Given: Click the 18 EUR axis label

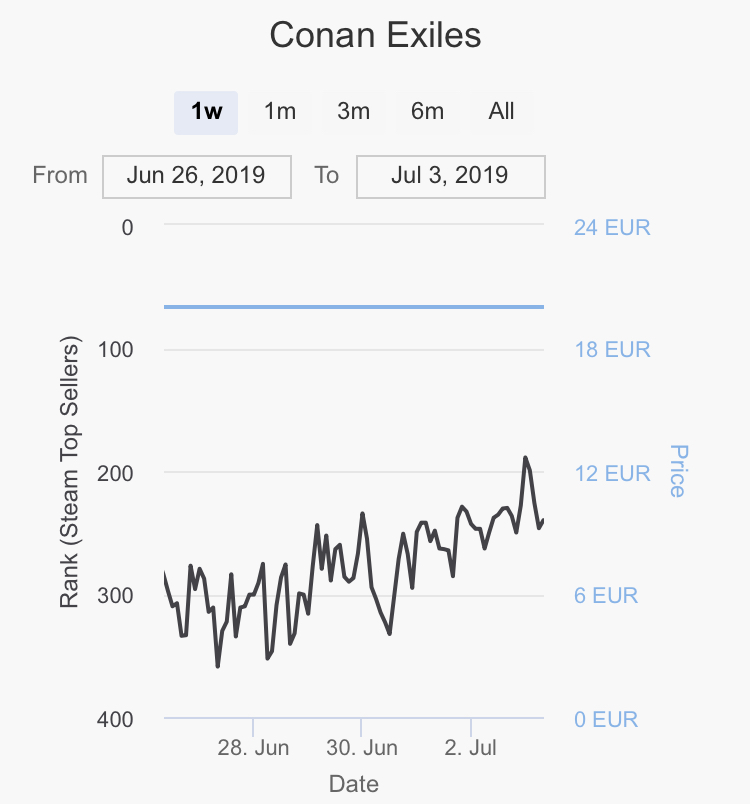Looking at the screenshot, I should tap(612, 350).
